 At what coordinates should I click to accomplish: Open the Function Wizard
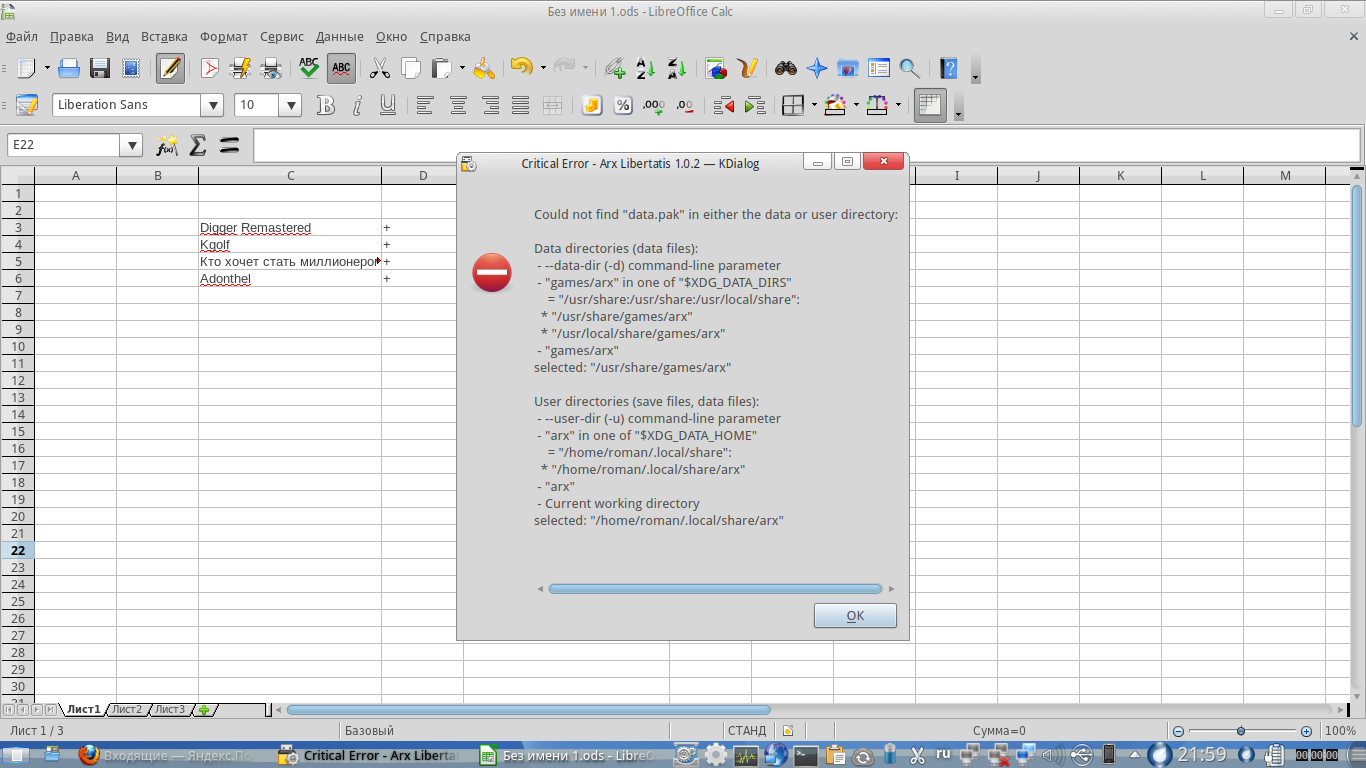[x=166, y=146]
